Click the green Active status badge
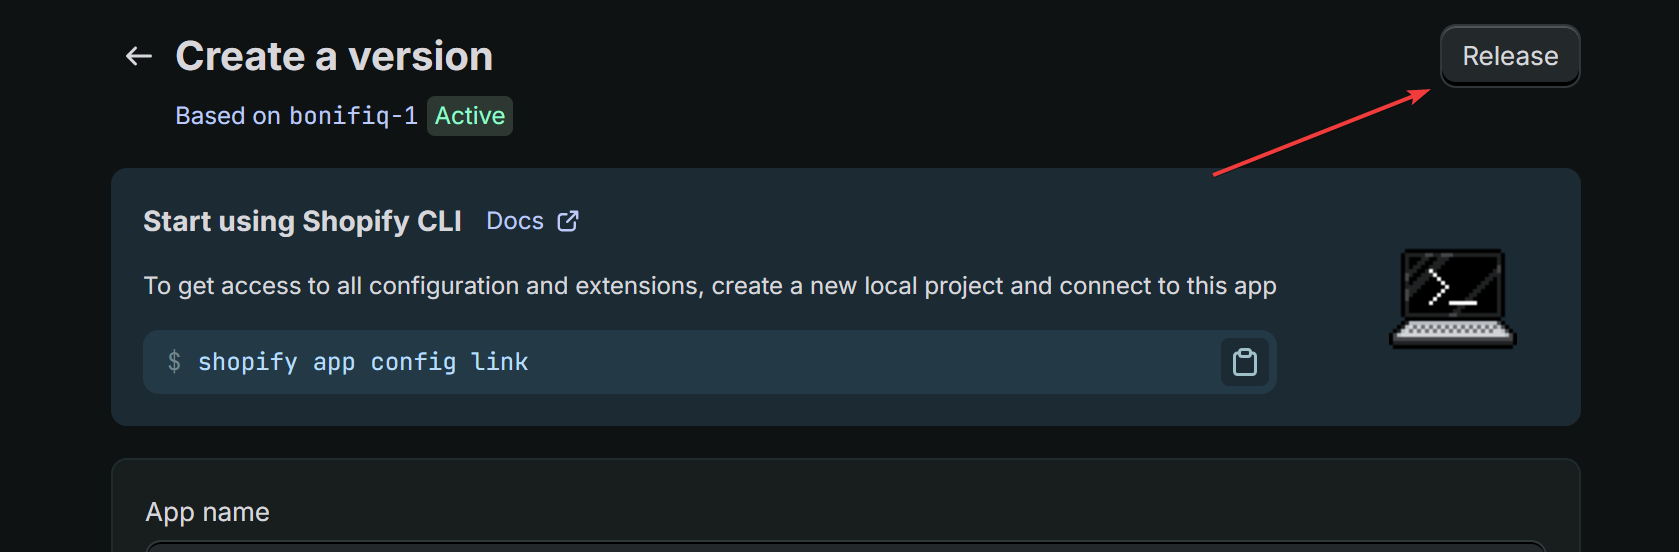Viewport: 1679px width, 552px height. click(470, 116)
